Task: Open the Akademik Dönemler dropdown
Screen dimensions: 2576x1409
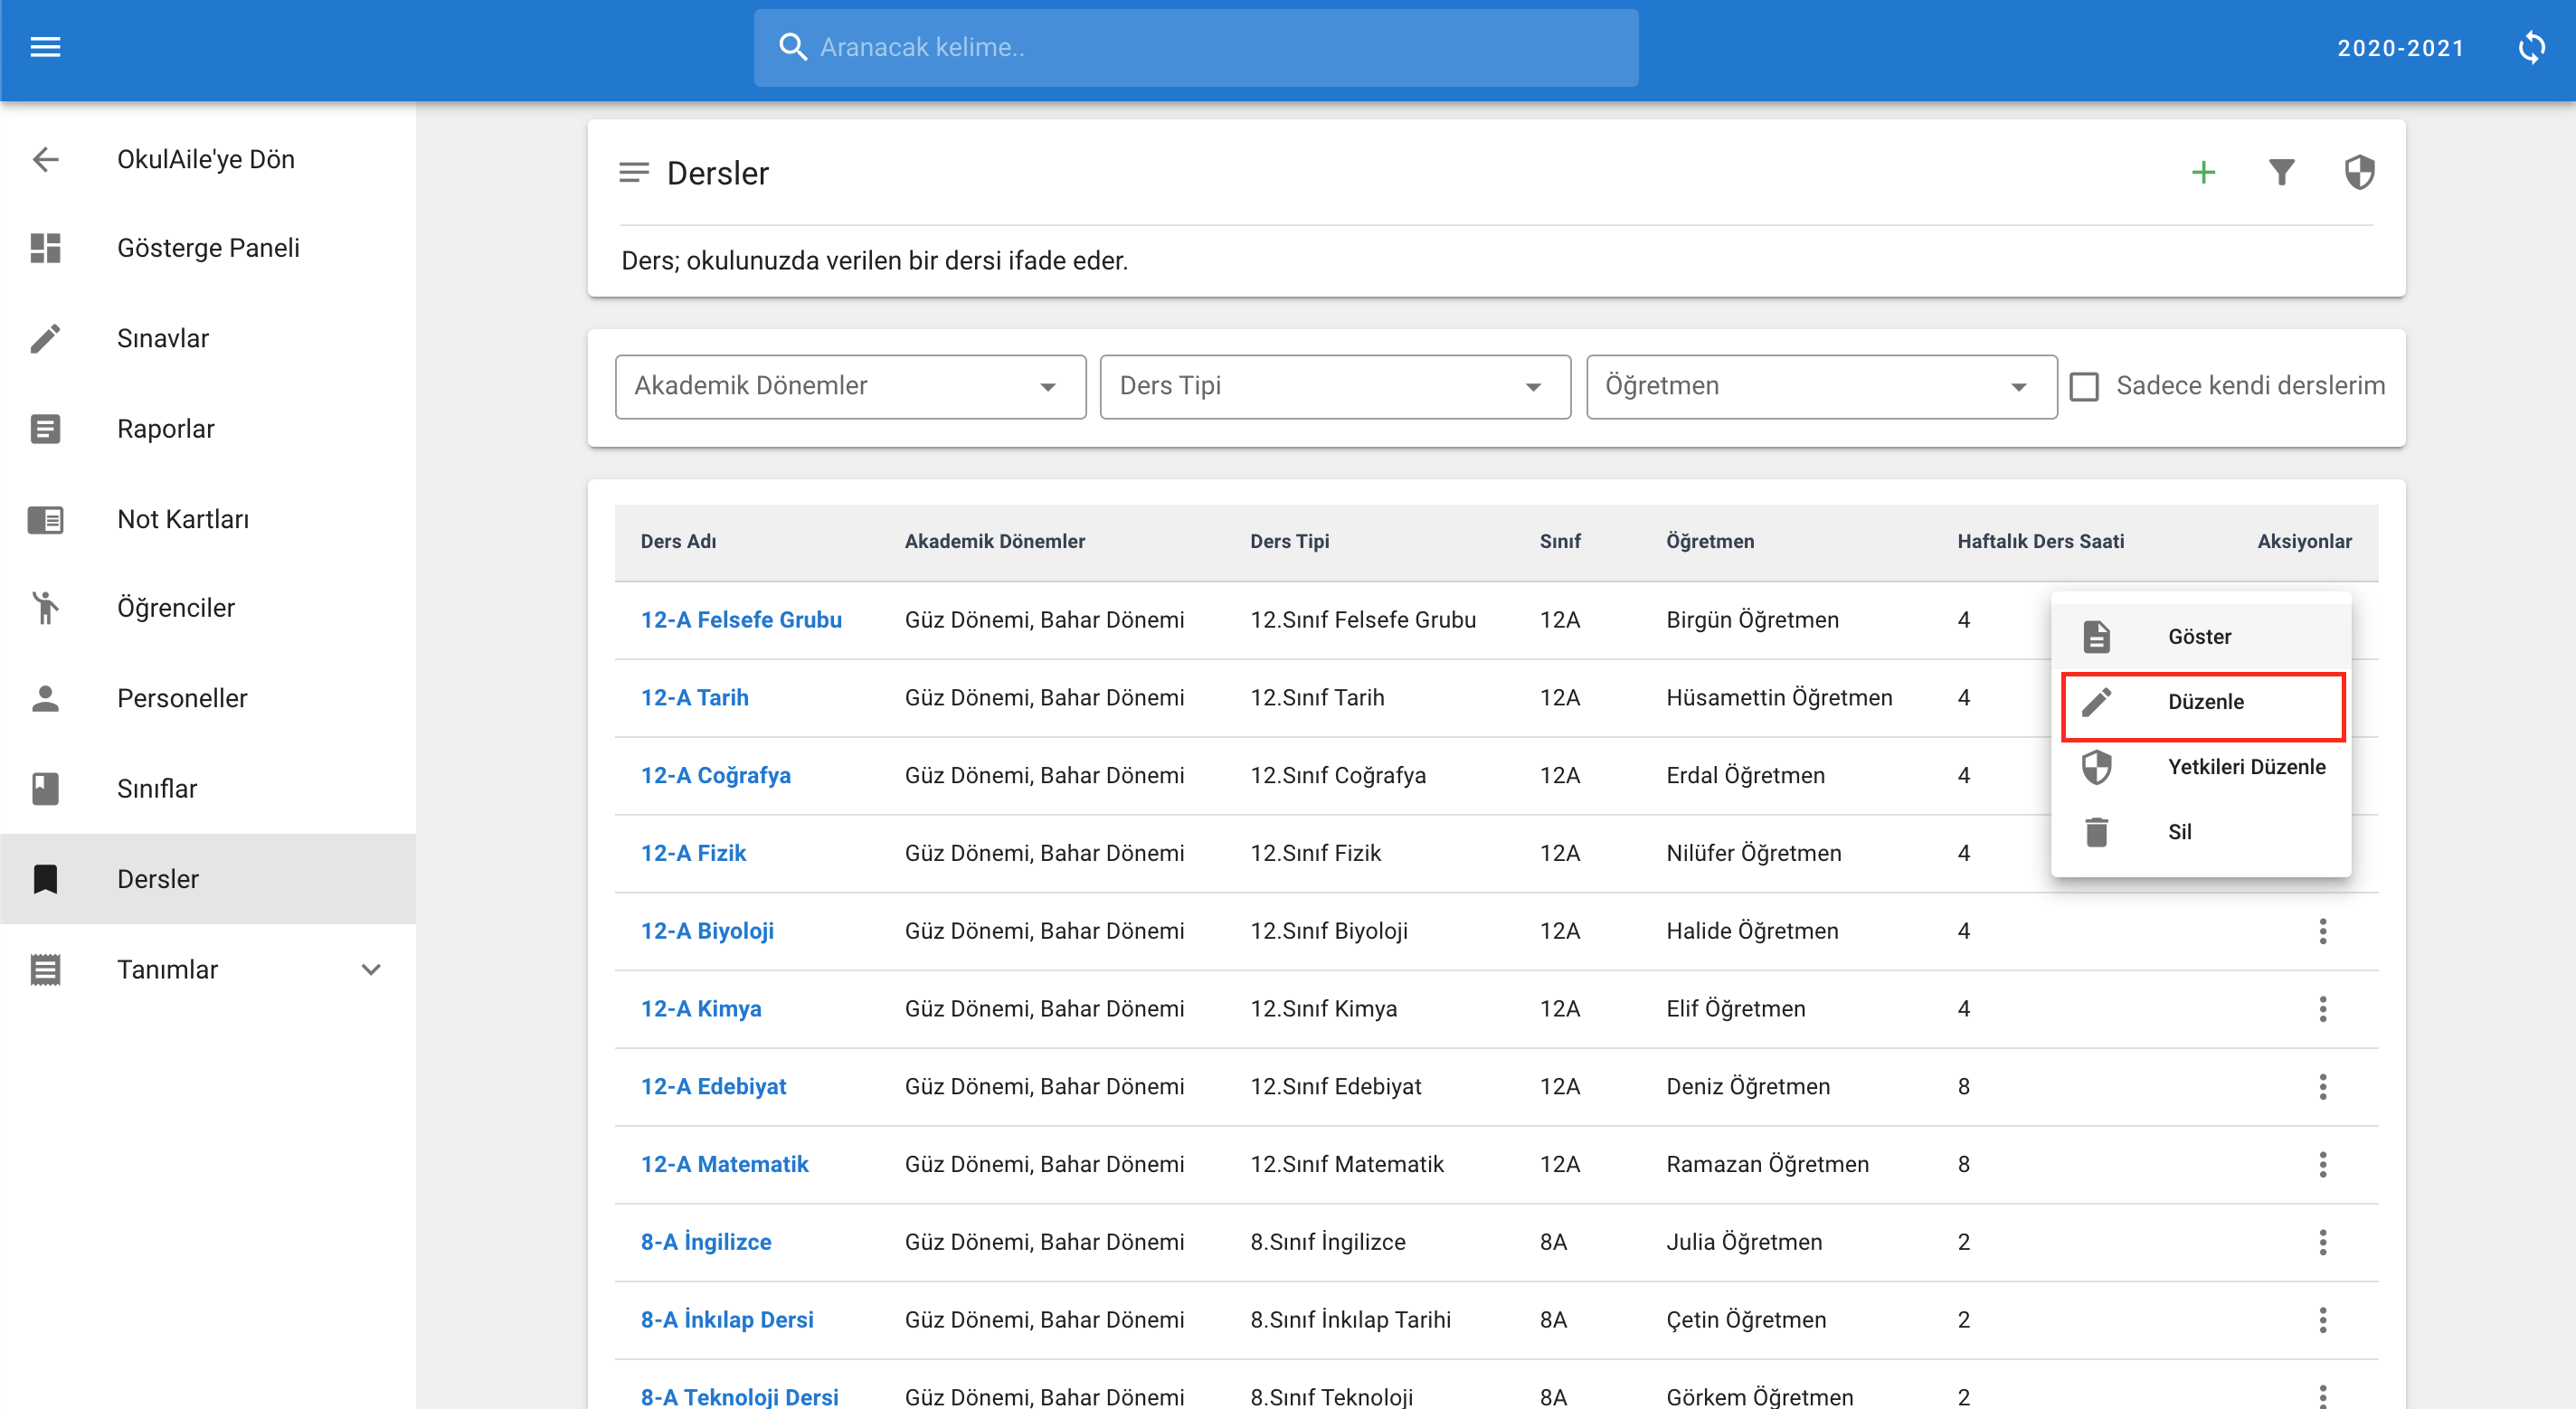Action: pos(850,387)
